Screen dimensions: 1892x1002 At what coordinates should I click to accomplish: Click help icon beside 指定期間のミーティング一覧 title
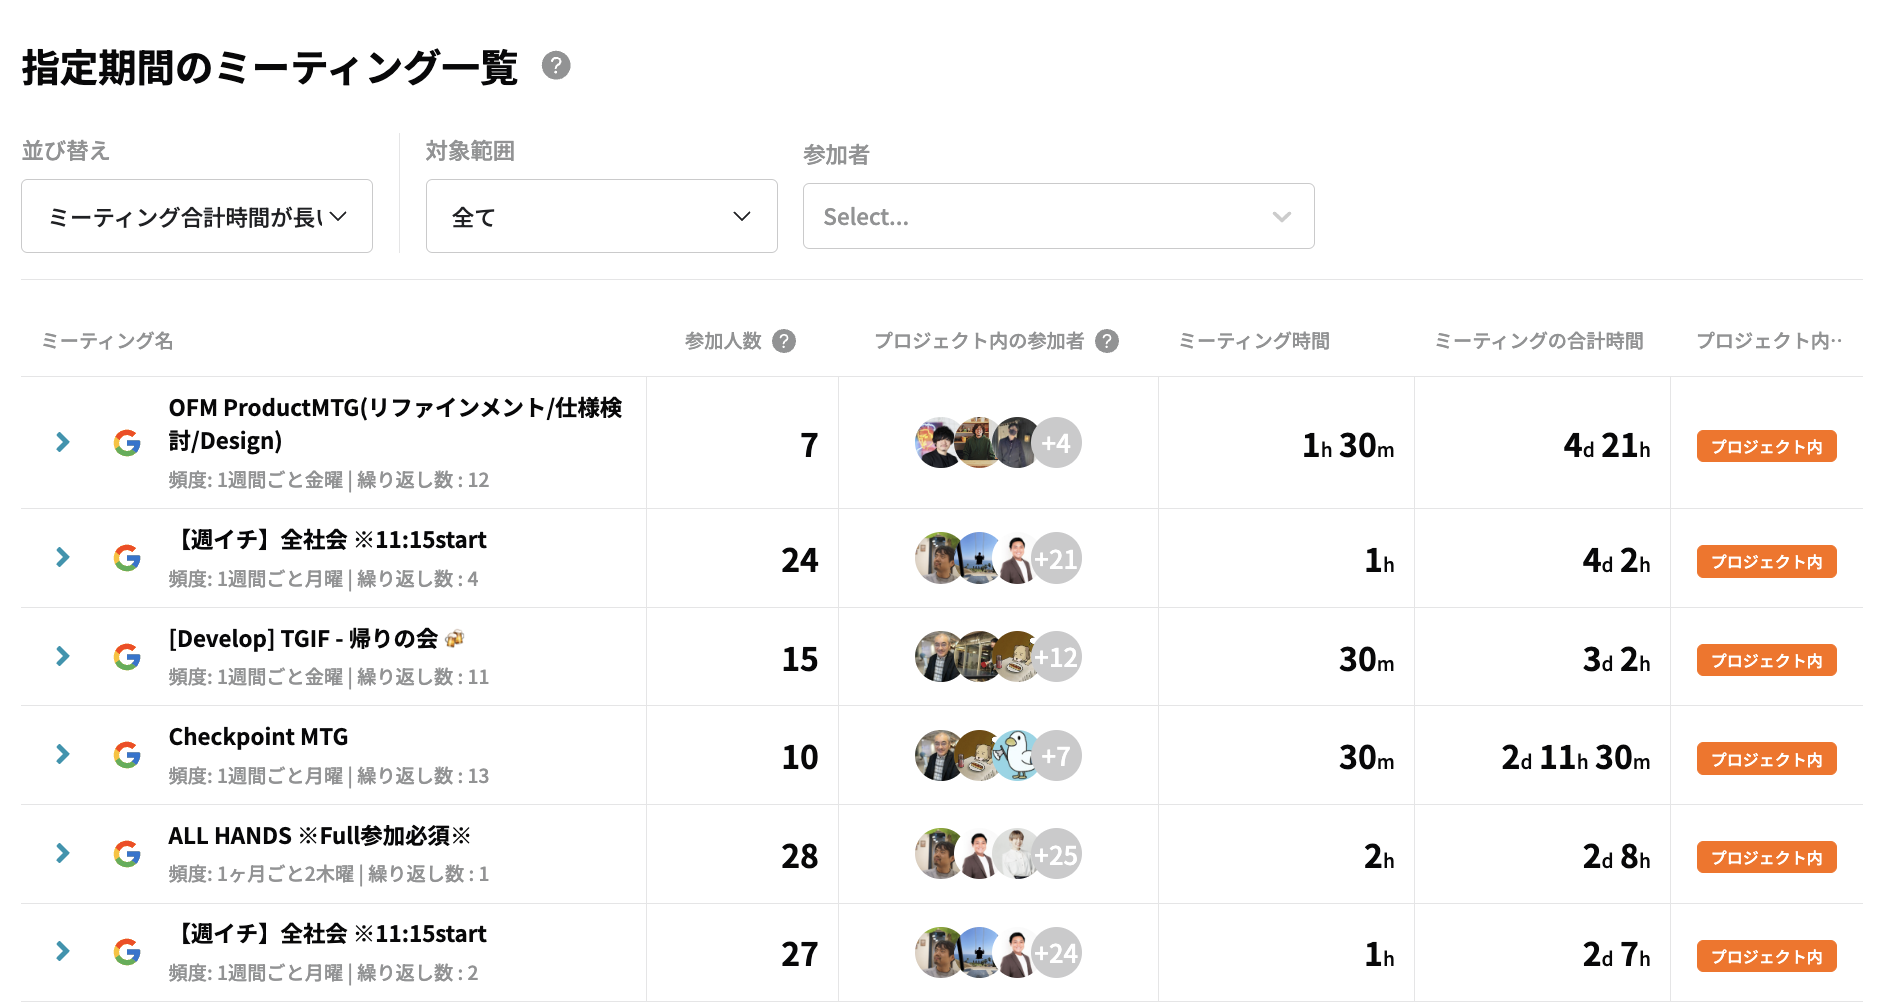point(556,66)
